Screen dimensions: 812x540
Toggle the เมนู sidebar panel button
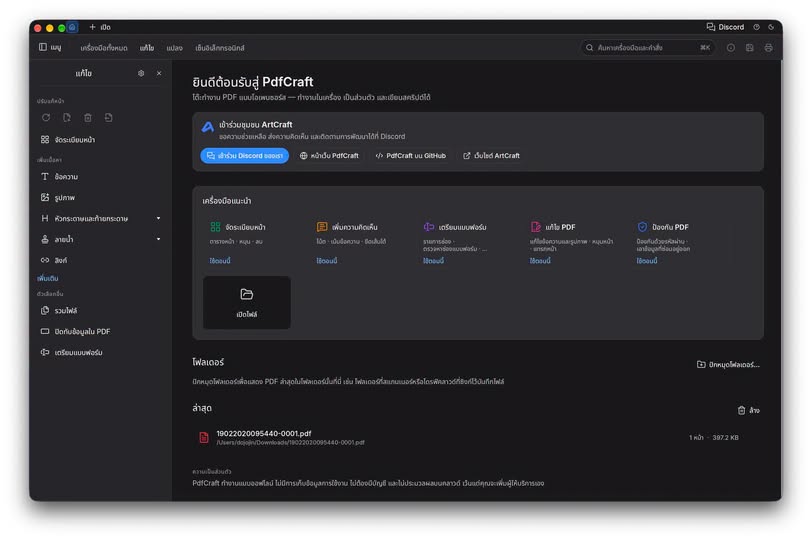(50, 48)
